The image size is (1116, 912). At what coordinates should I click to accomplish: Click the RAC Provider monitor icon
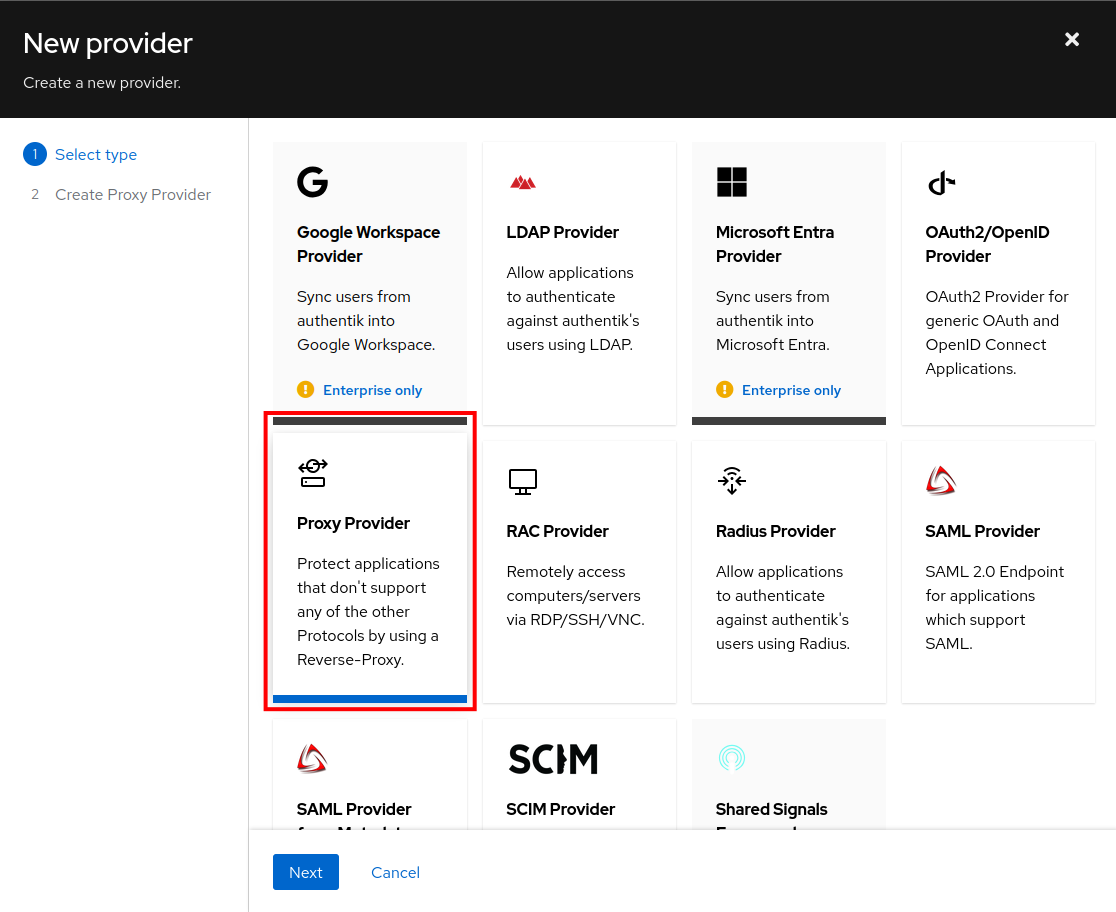[522, 481]
